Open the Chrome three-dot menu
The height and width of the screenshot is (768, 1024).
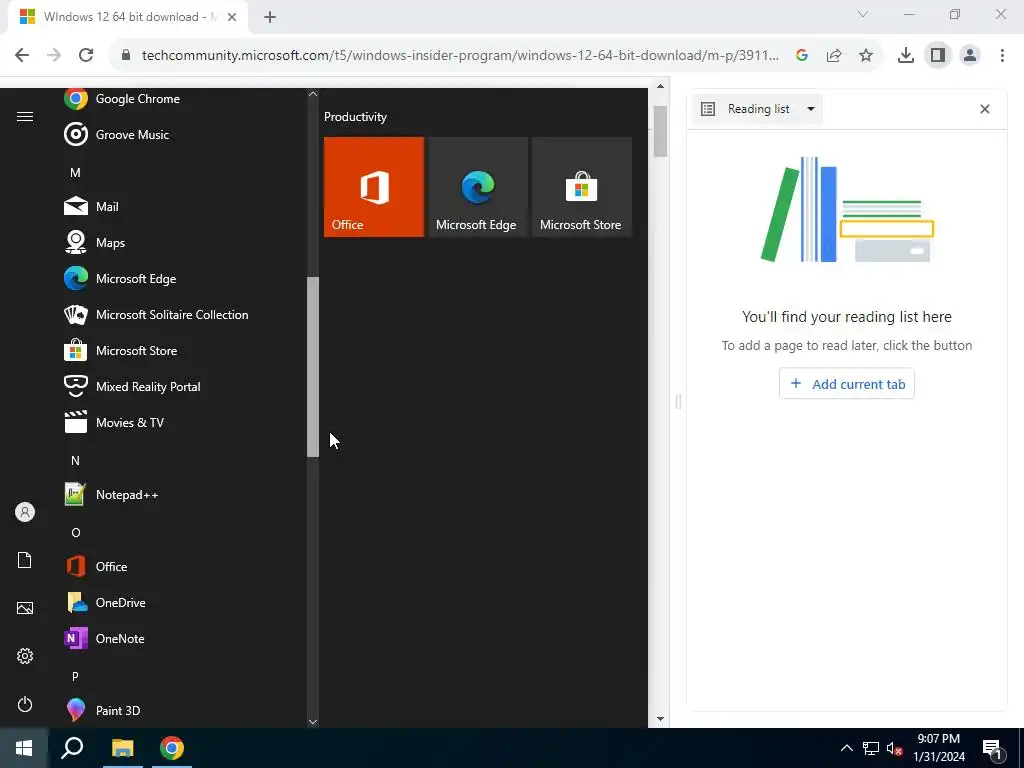click(x=1002, y=56)
